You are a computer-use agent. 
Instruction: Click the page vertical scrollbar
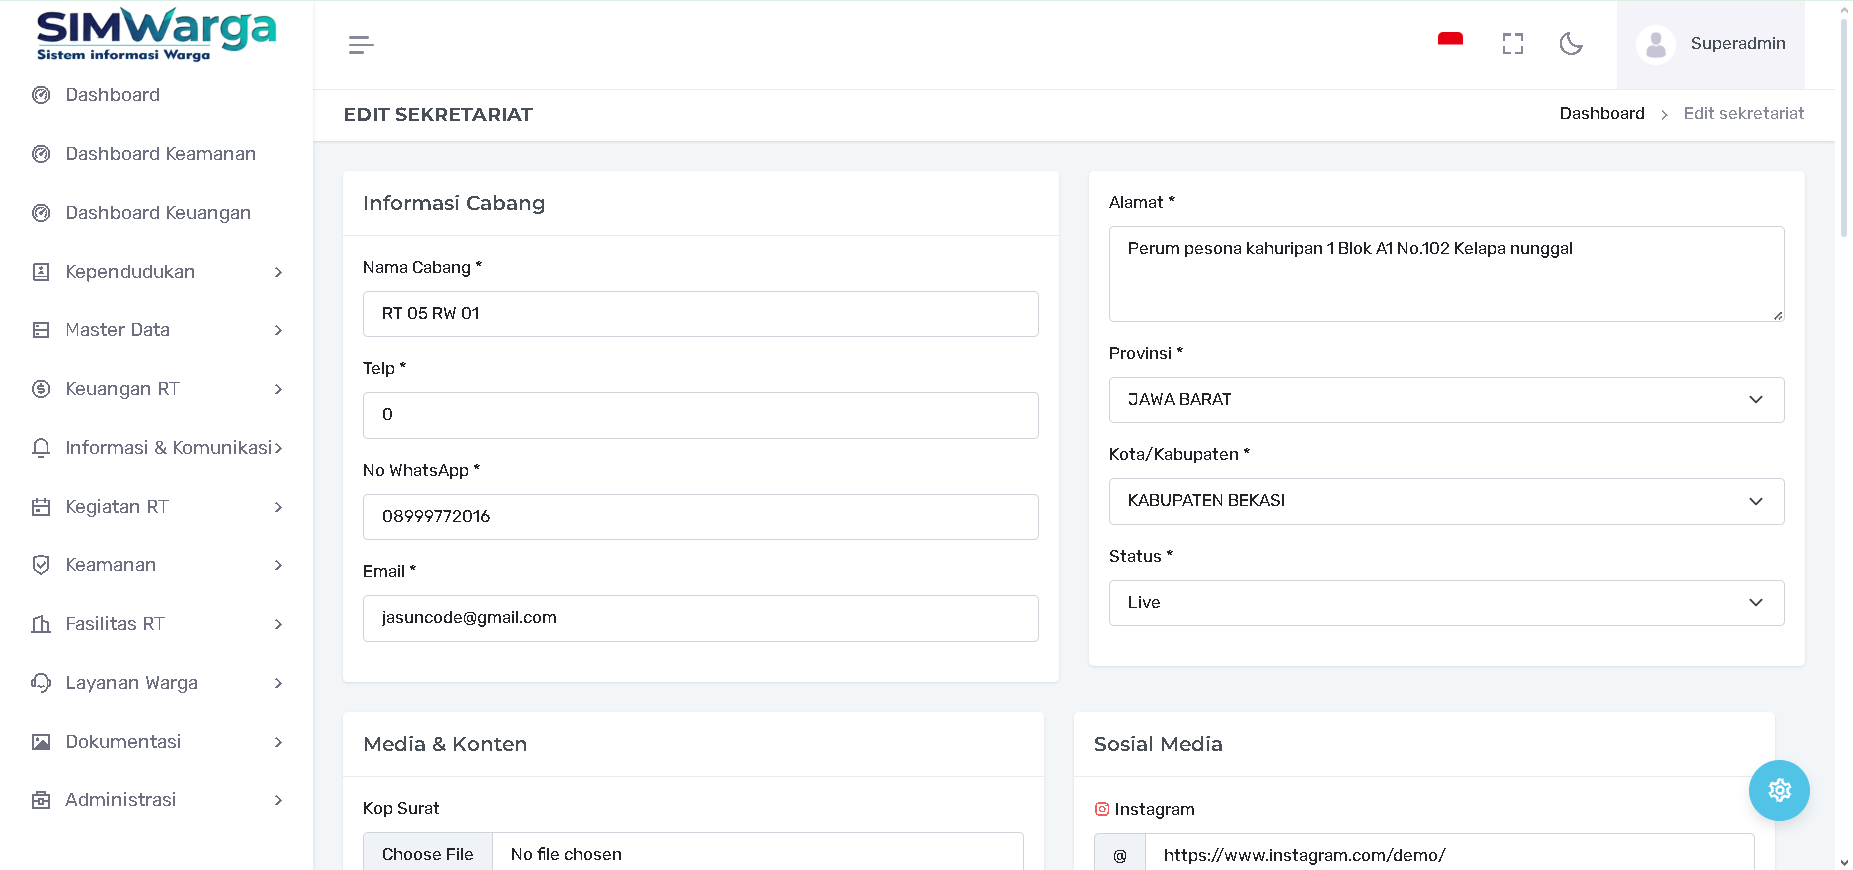1844,130
